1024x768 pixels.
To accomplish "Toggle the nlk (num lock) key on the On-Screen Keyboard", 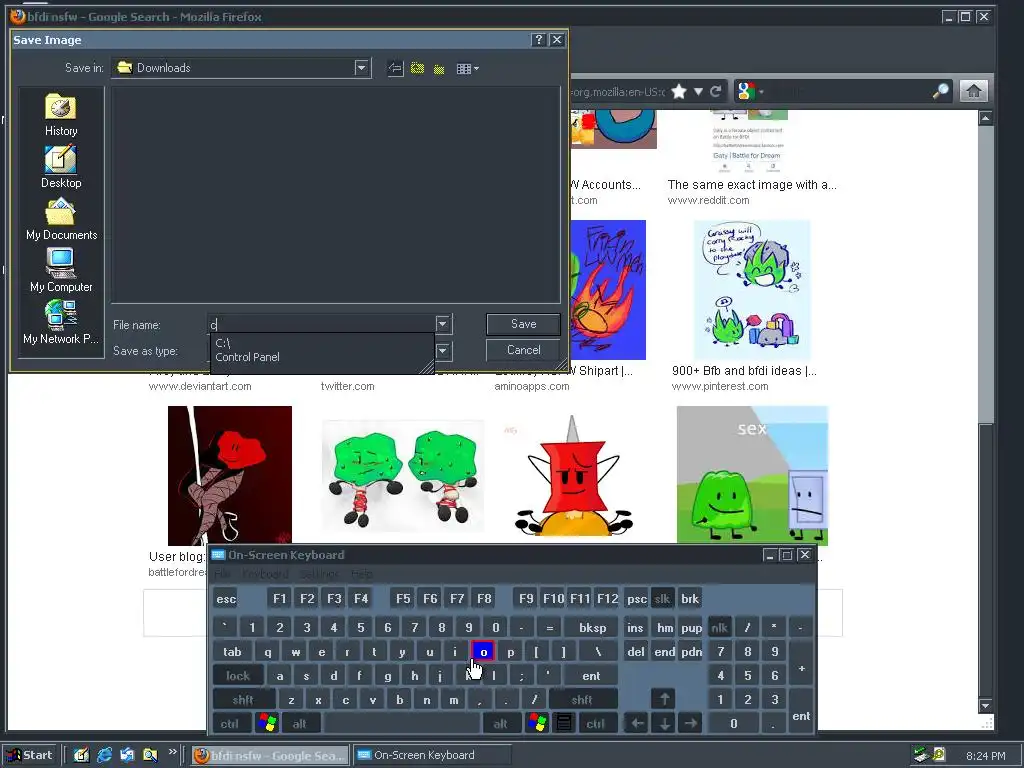I will [720, 628].
